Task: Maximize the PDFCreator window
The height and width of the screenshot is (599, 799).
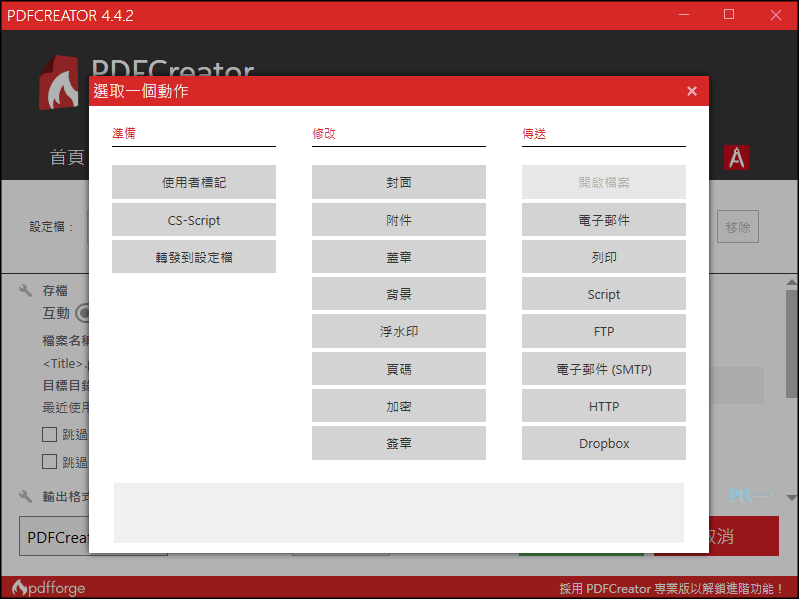Action: [729, 14]
